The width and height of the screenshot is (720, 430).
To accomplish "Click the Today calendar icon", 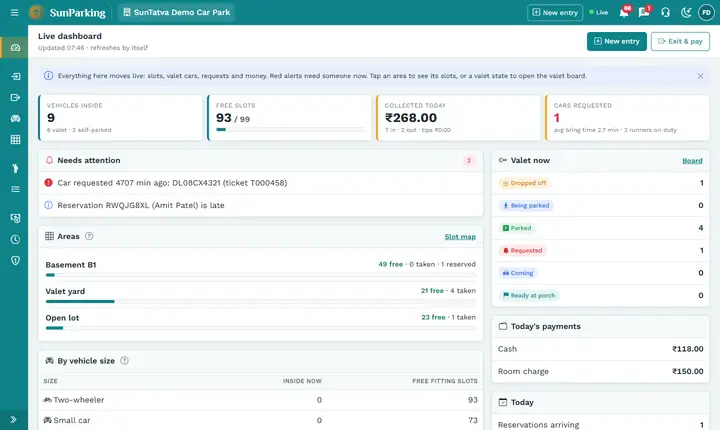I will coord(503,402).
